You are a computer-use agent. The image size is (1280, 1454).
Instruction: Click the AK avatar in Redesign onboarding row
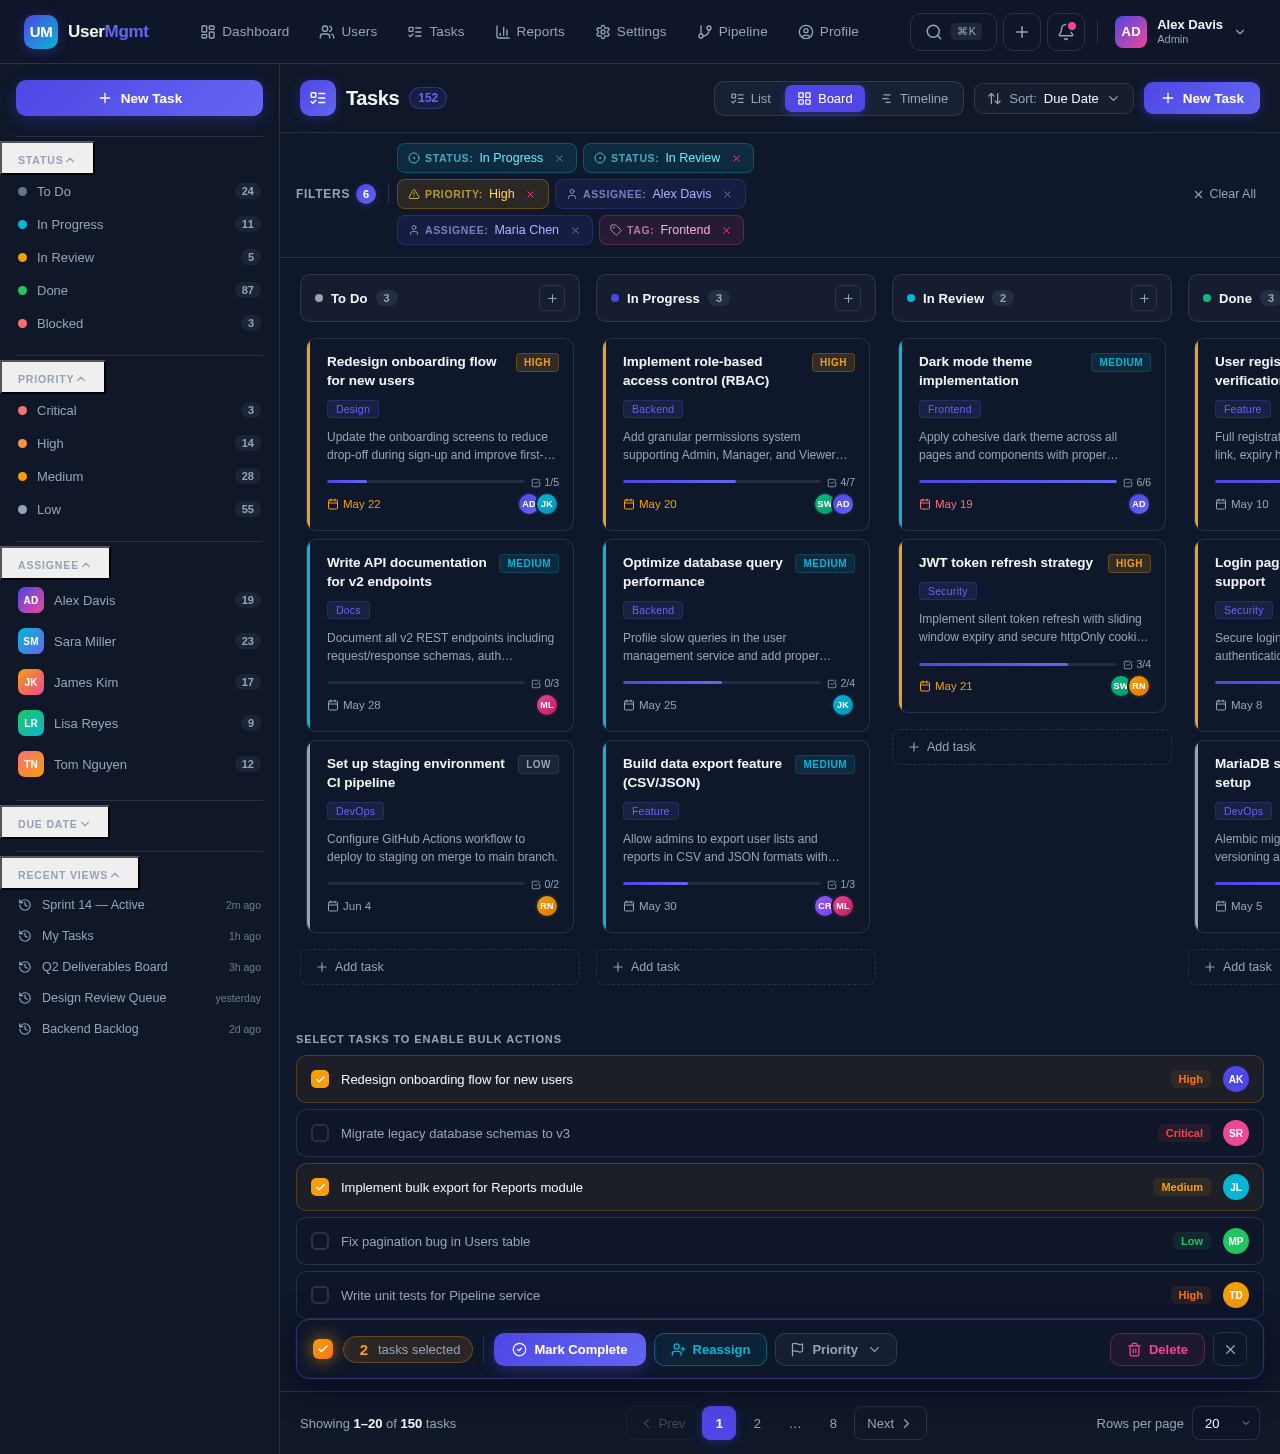click(x=1236, y=1079)
